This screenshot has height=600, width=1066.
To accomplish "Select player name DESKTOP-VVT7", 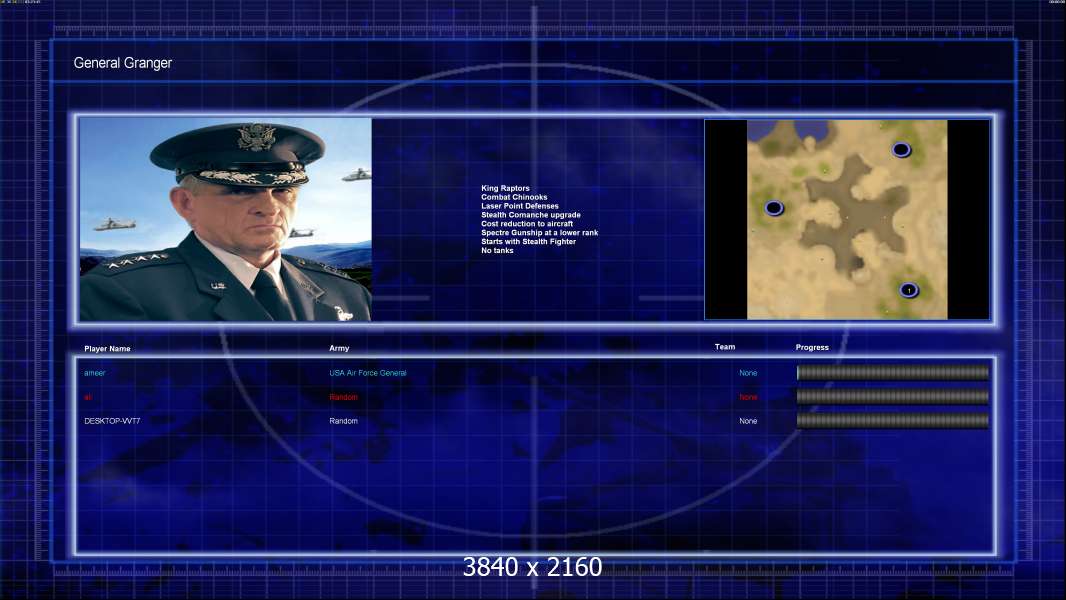I will [112, 421].
